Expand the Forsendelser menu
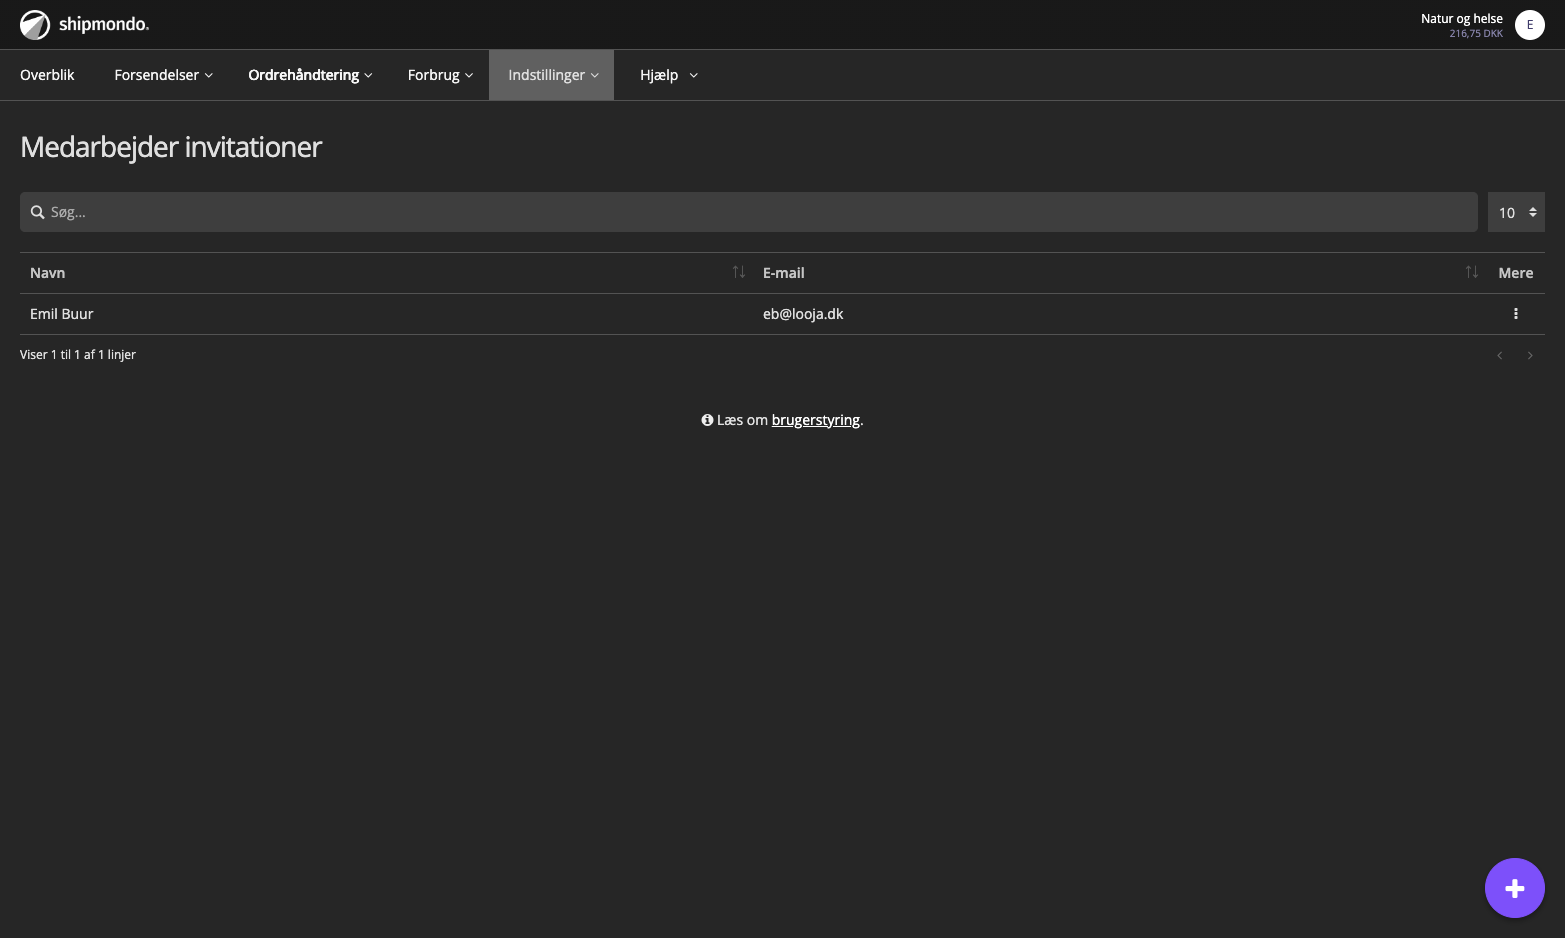 [164, 75]
